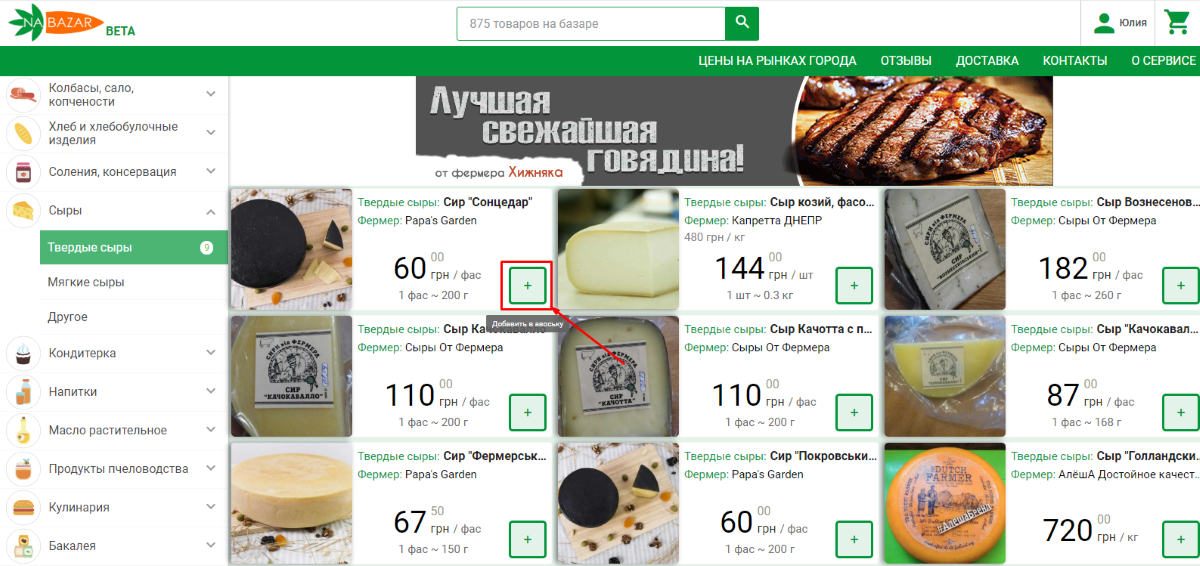The image size is (1200, 566).
Task: Expand the Кулинария category chevron
Action: click(x=211, y=507)
